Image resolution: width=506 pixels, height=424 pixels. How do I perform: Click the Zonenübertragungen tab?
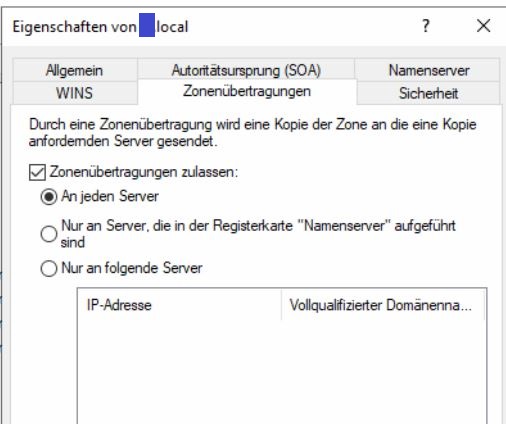247,91
